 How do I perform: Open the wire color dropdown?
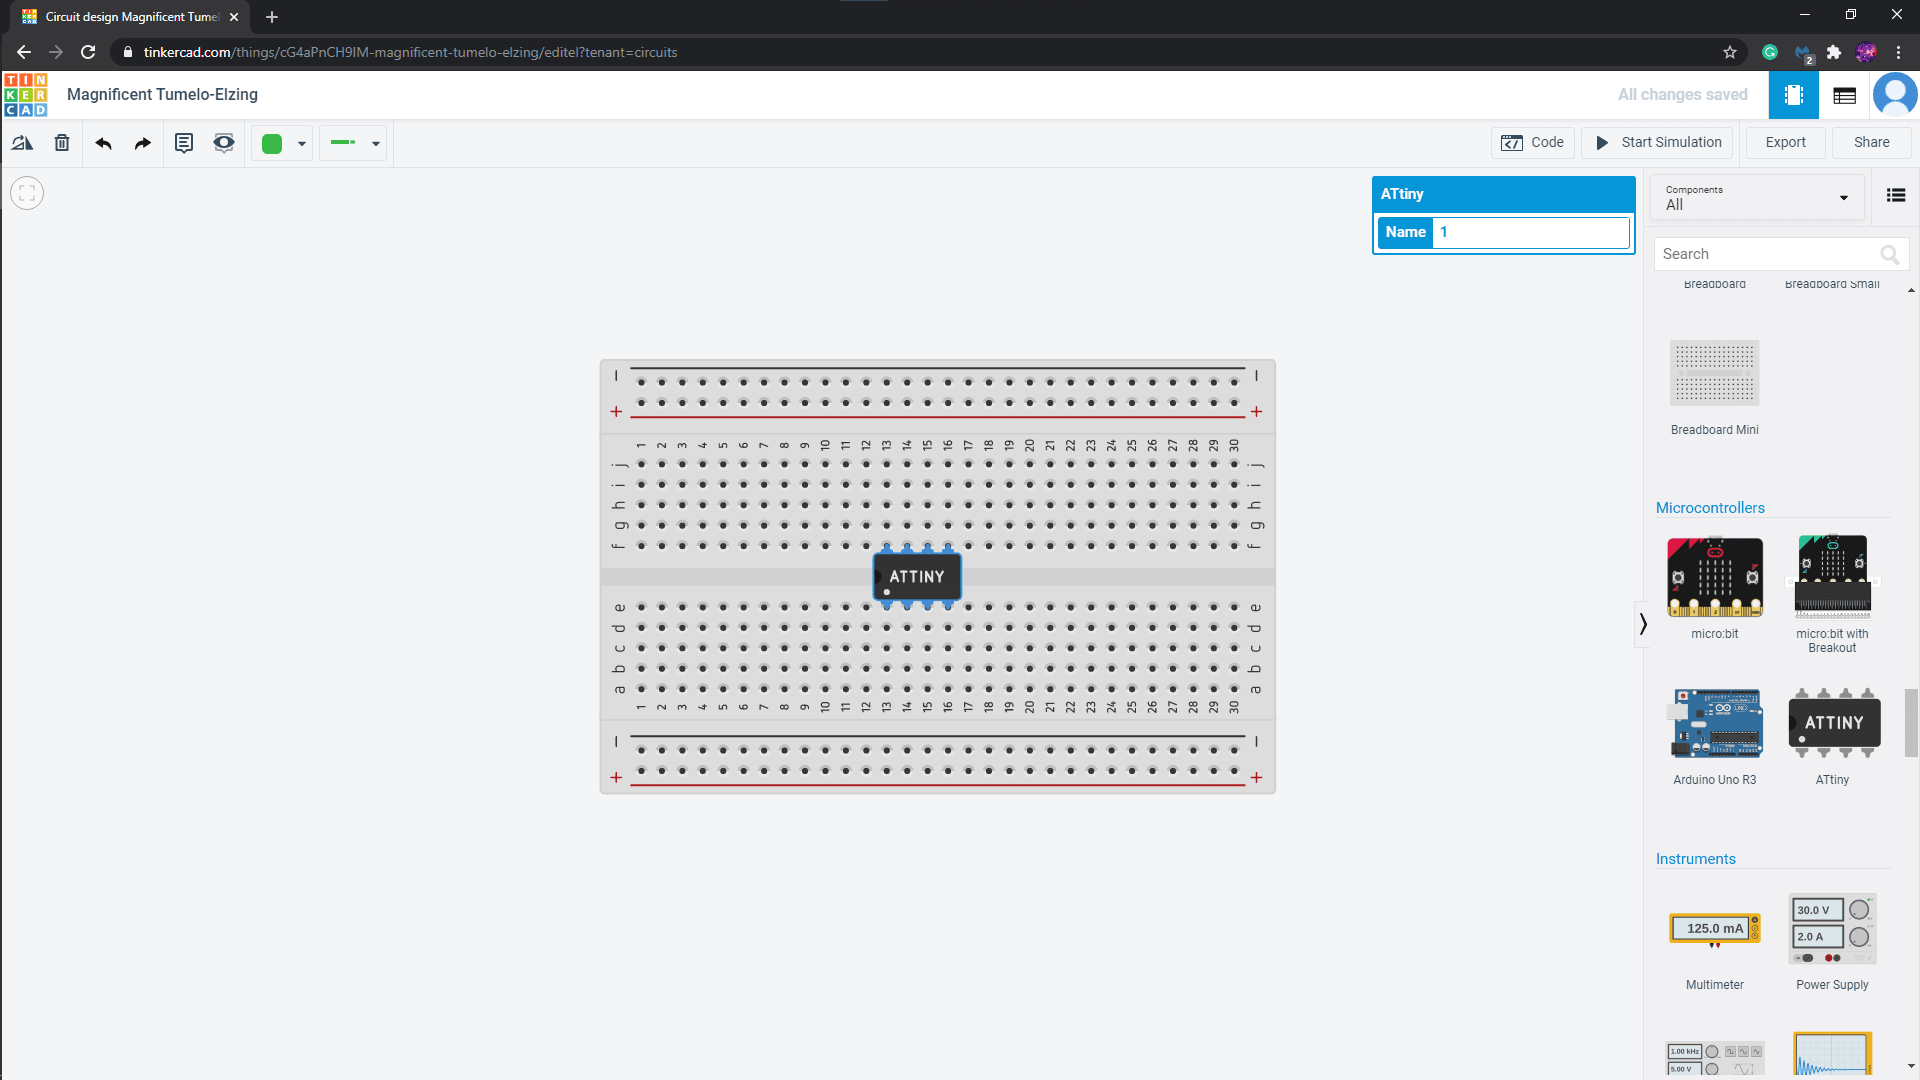pos(301,143)
